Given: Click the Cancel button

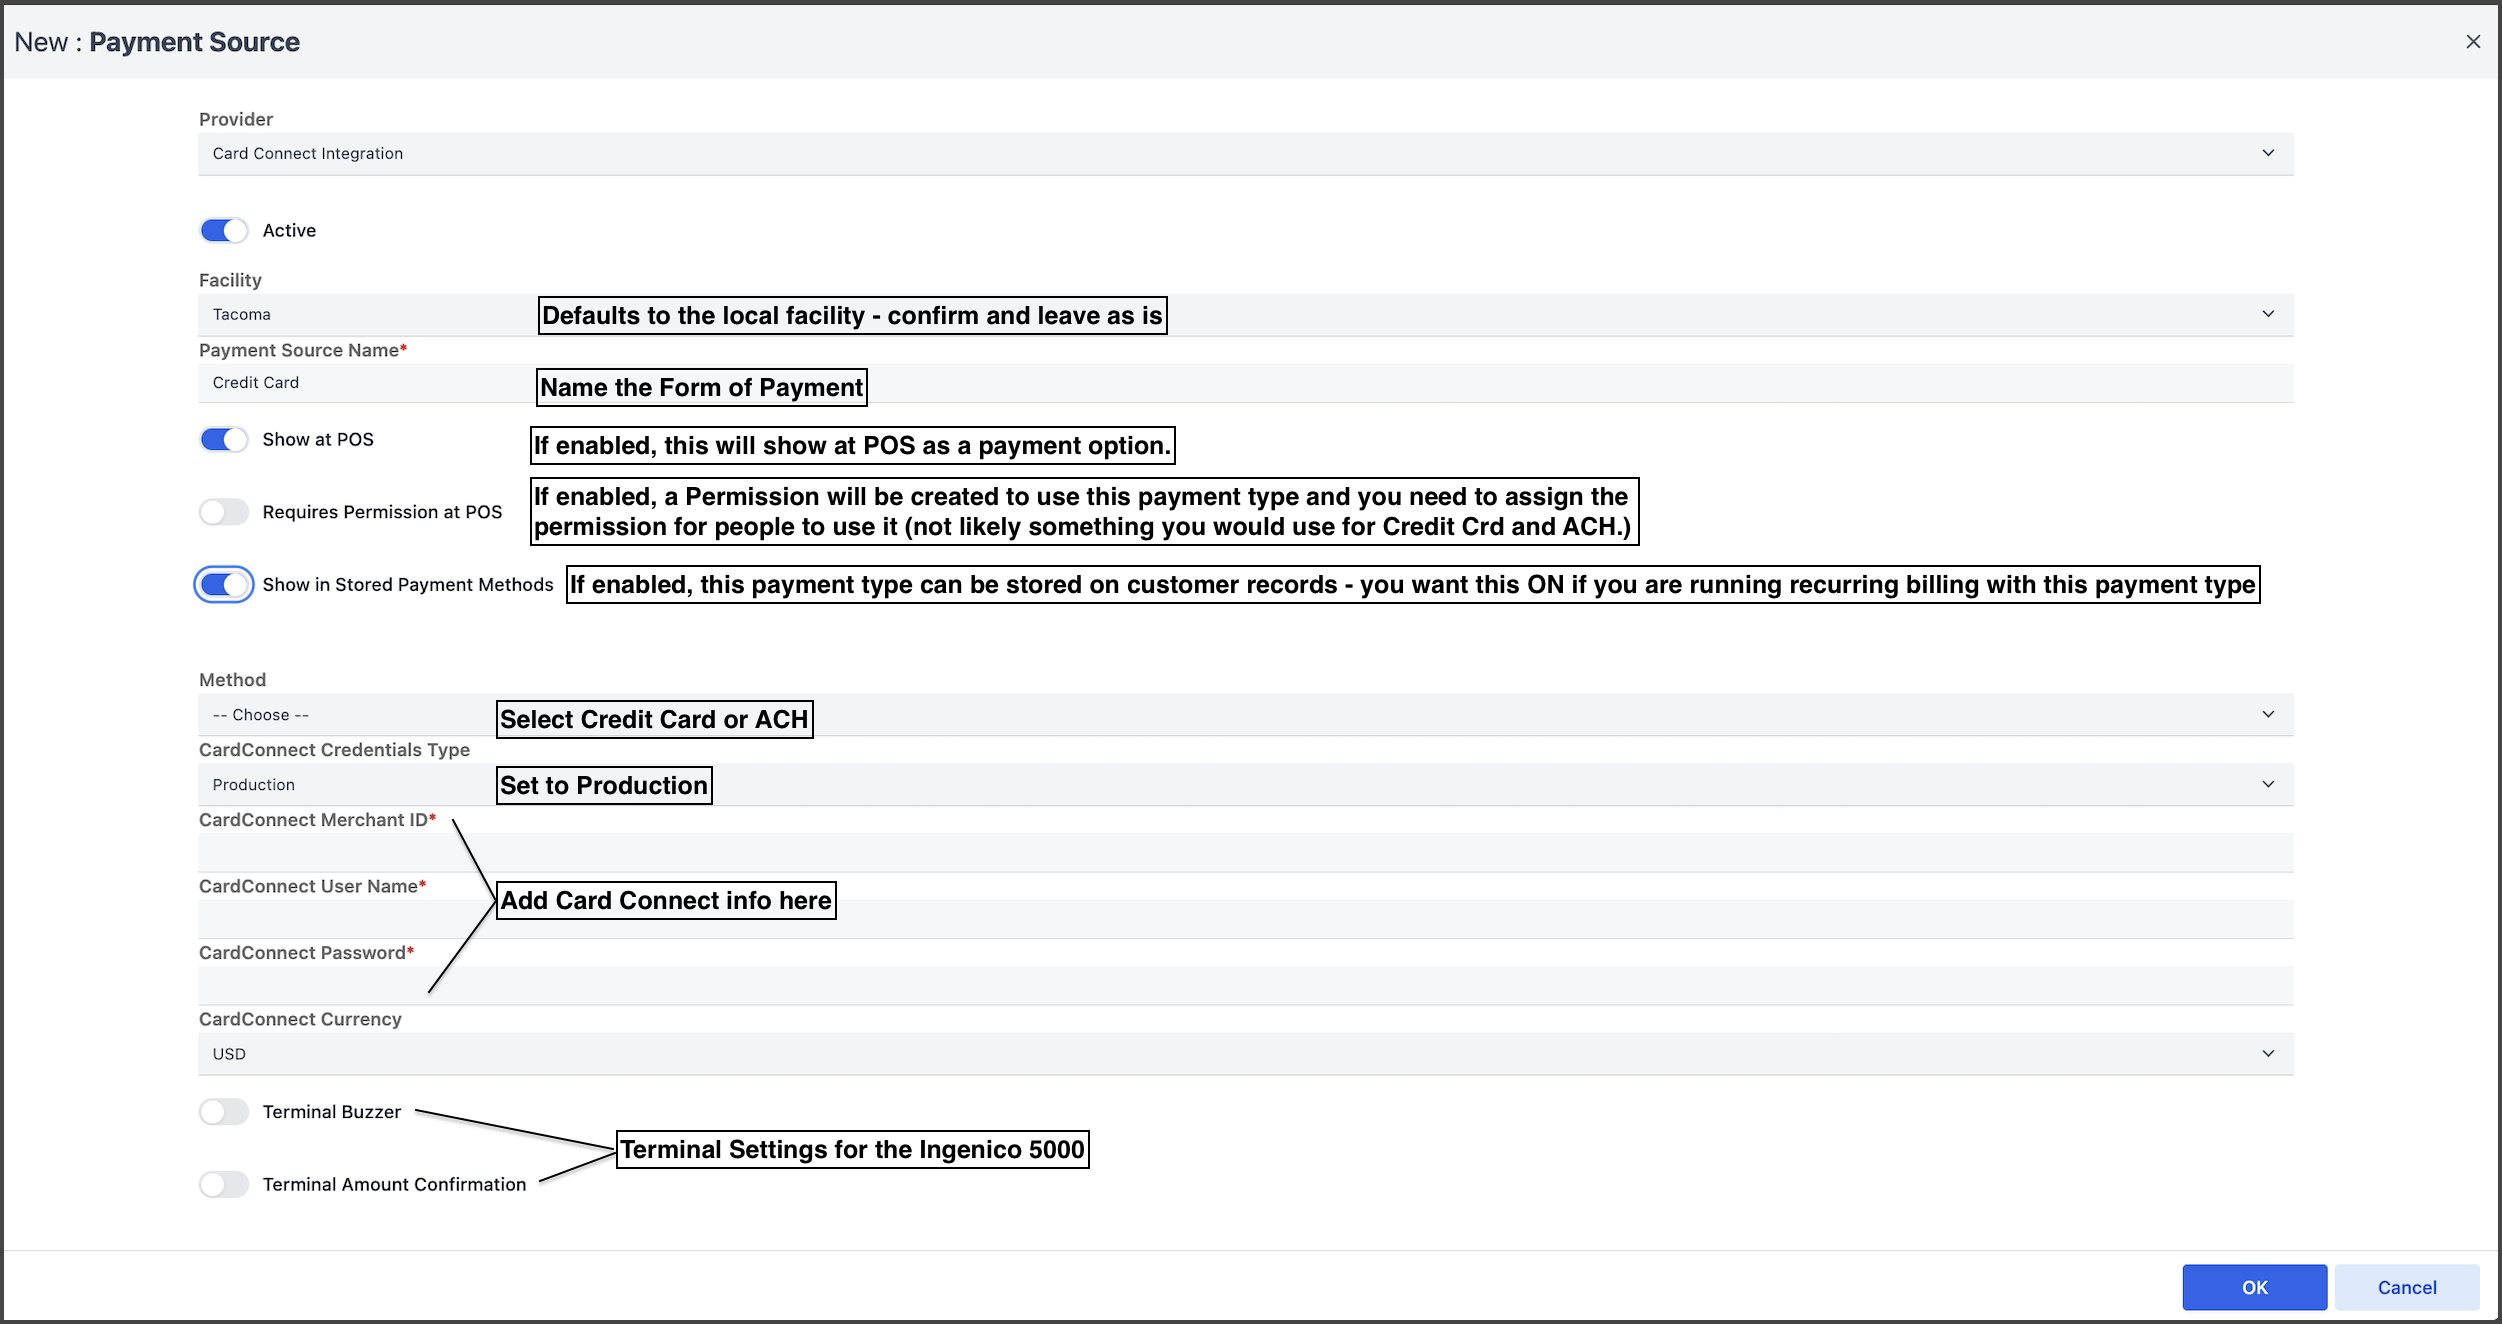Looking at the screenshot, I should pos(2407,1287).
